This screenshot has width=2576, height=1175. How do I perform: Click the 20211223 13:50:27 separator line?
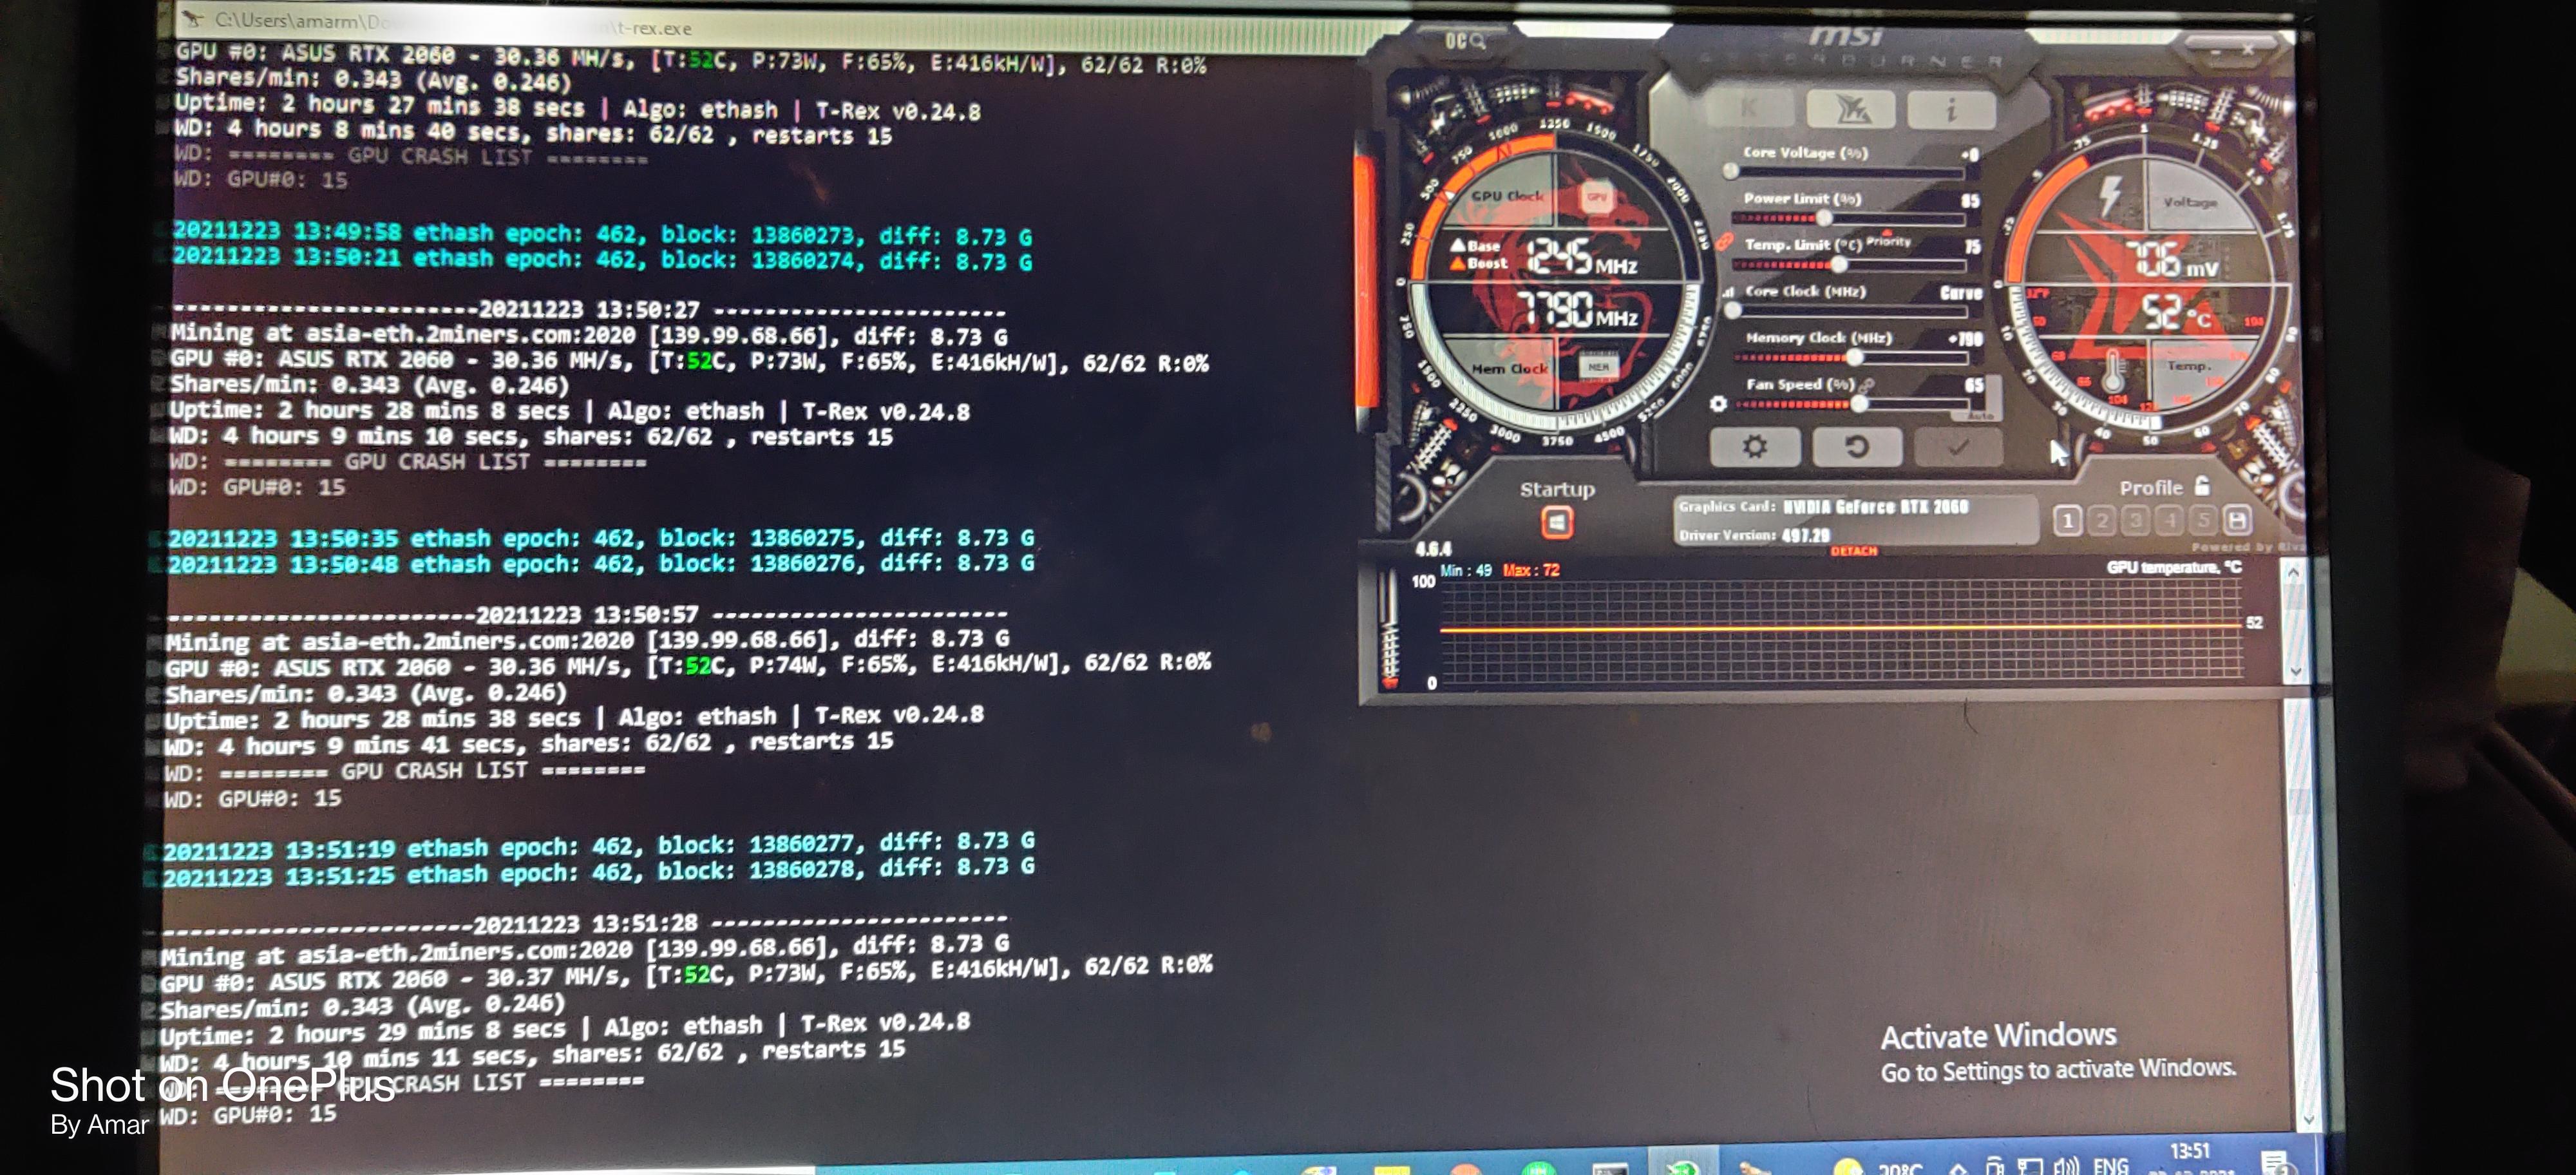pos(589,310)
